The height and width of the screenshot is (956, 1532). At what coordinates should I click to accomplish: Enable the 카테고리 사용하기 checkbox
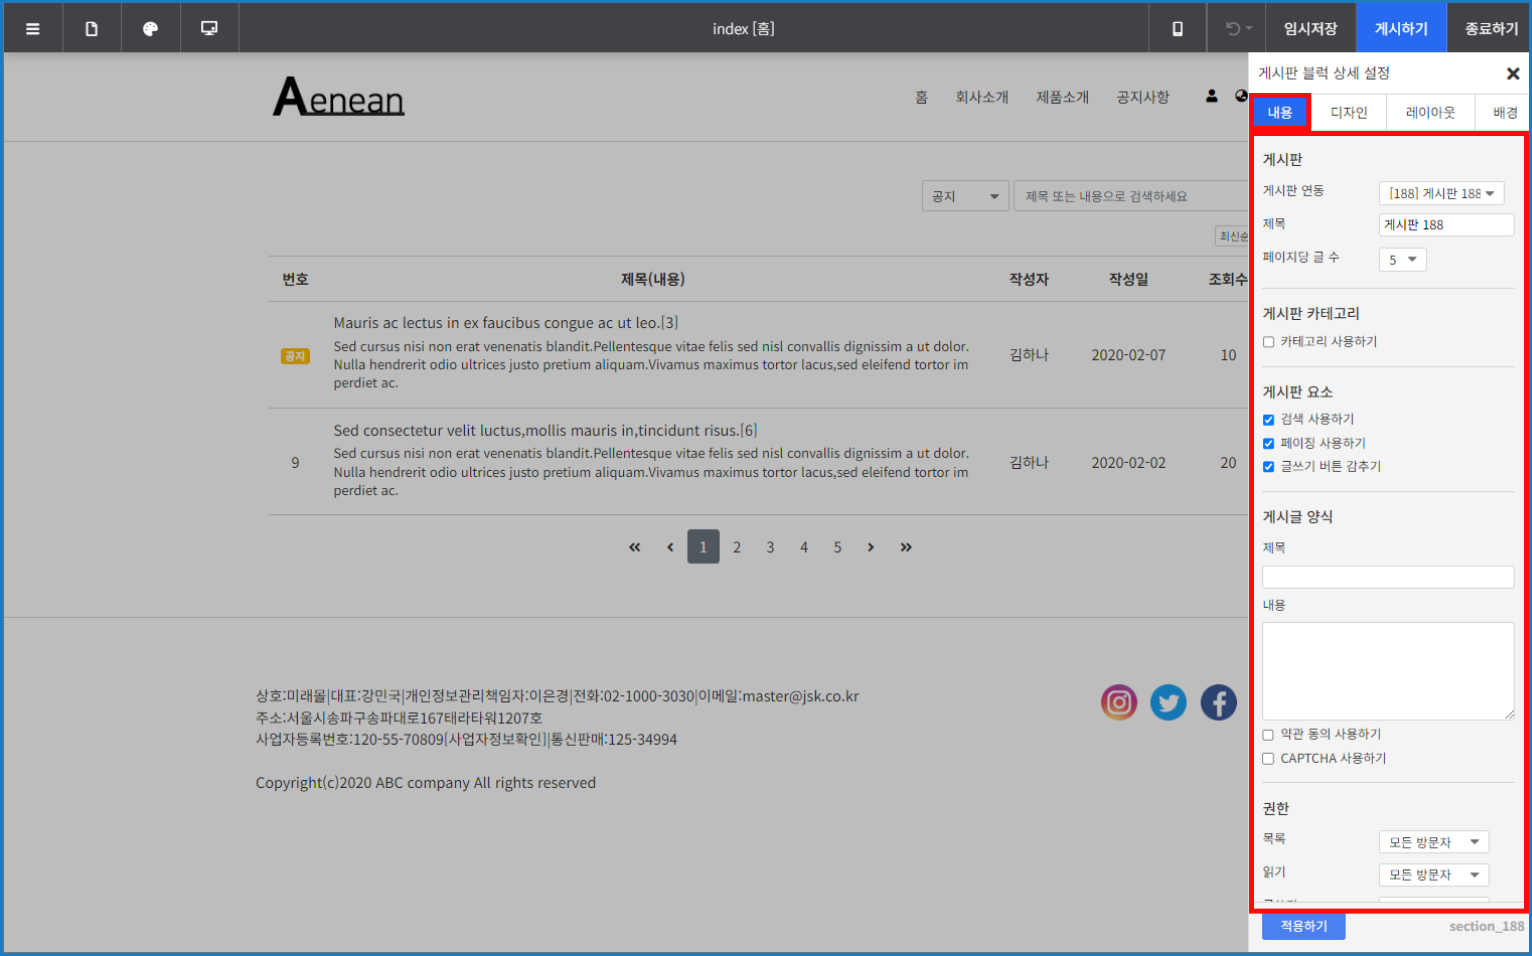pyautogui.click(x=1269, y=342)
